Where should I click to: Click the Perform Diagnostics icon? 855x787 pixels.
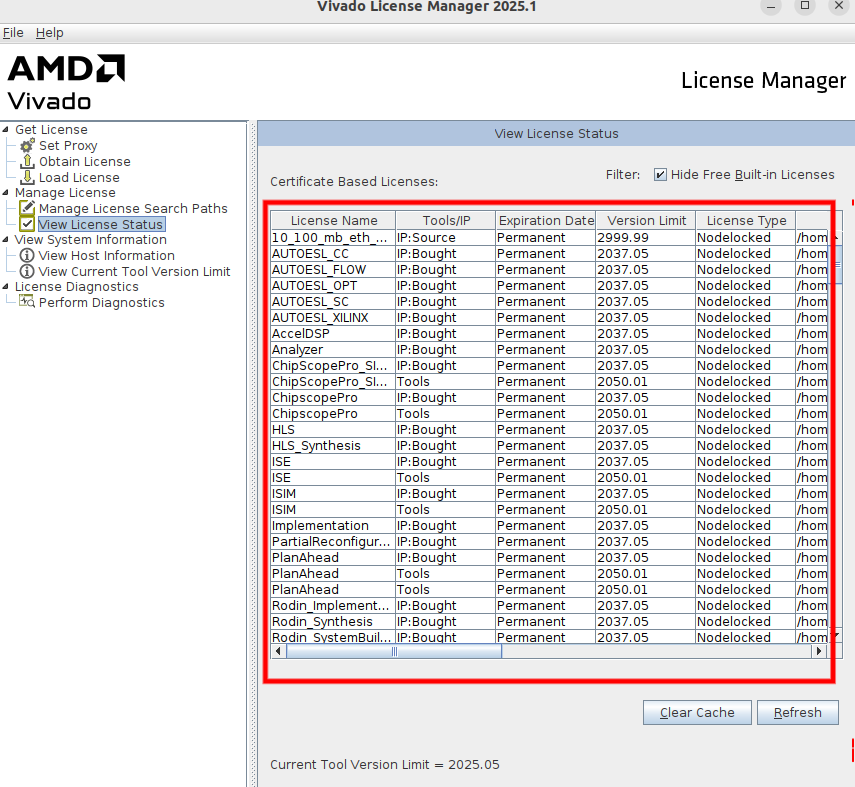coord(27,302)
